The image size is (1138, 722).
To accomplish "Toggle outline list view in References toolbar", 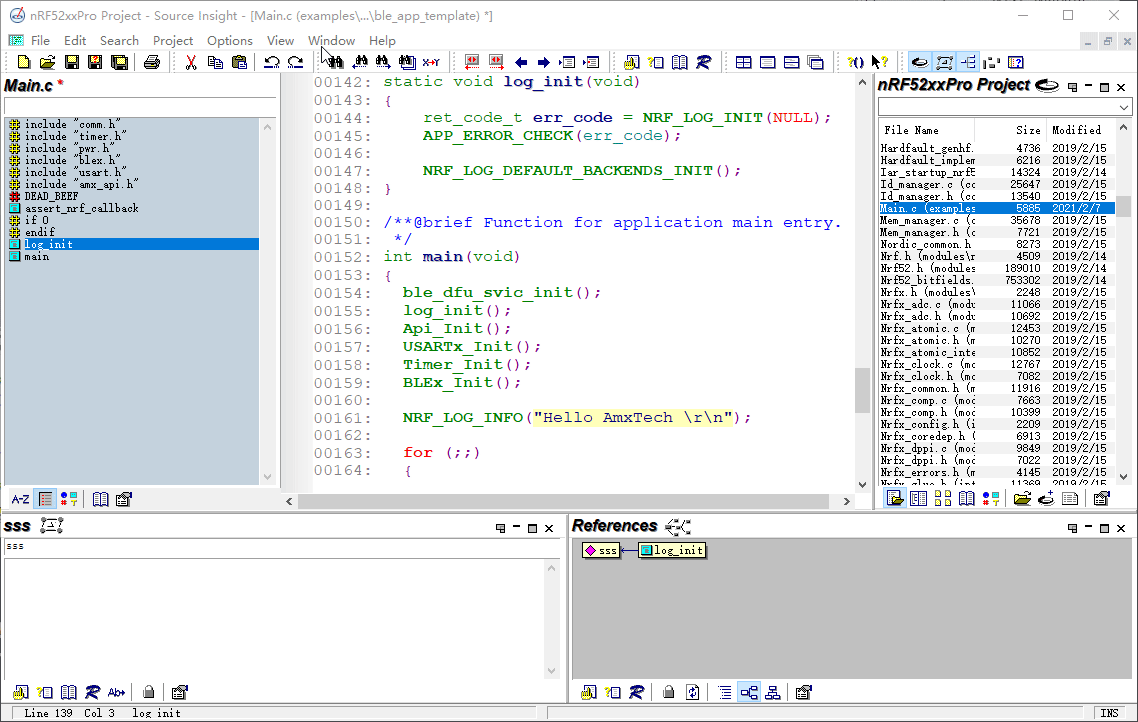I will click(x=725, y=692).
